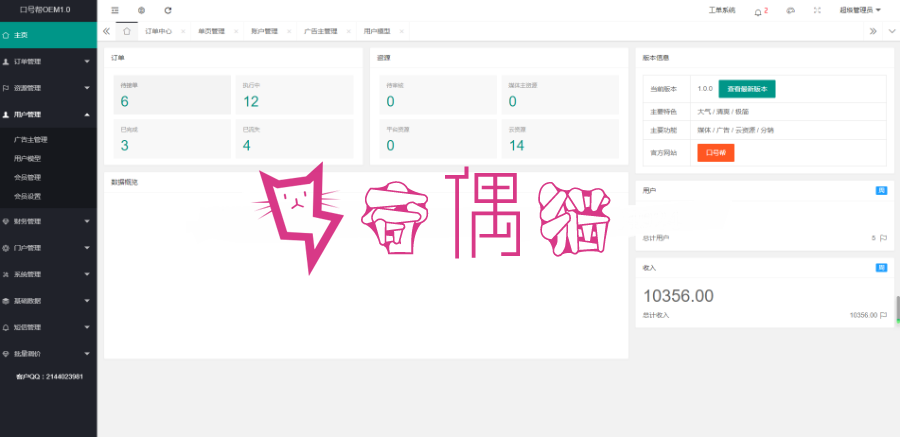Close the 广告主管理 tab
Viewport: 900px width, 437px height.
[348, 32]
